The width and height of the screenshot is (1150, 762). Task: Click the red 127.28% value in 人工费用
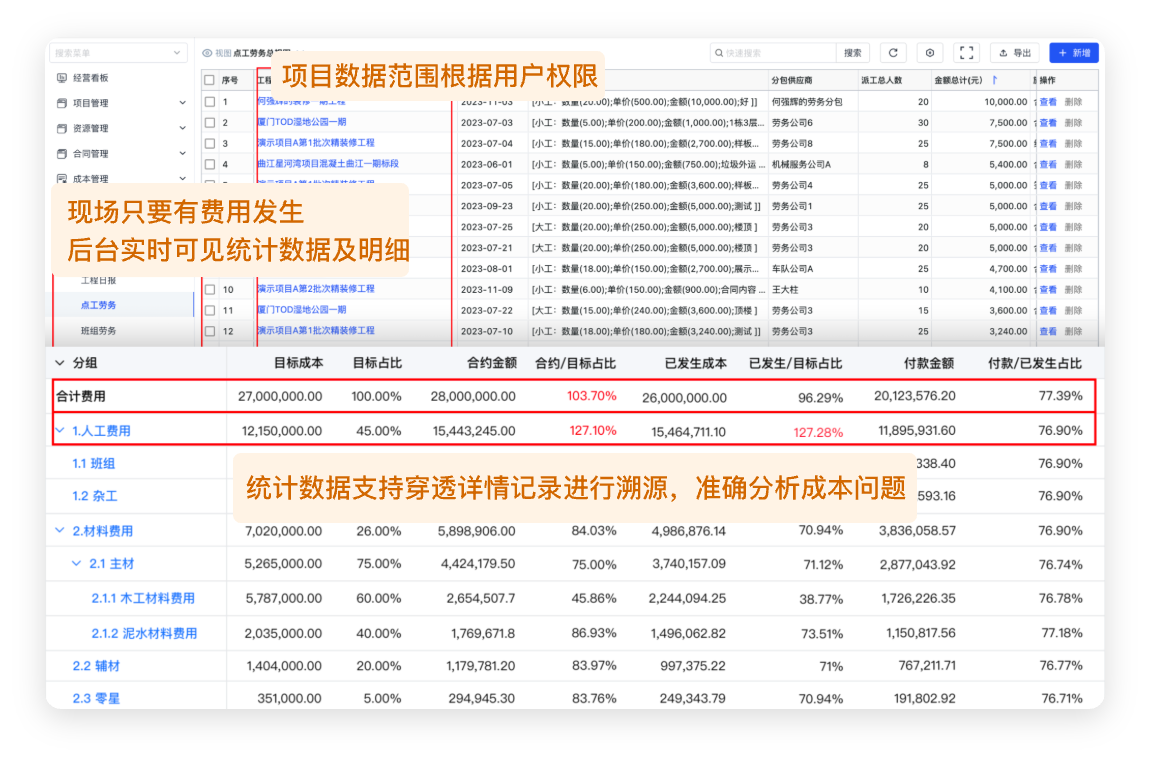click(818, 432)
